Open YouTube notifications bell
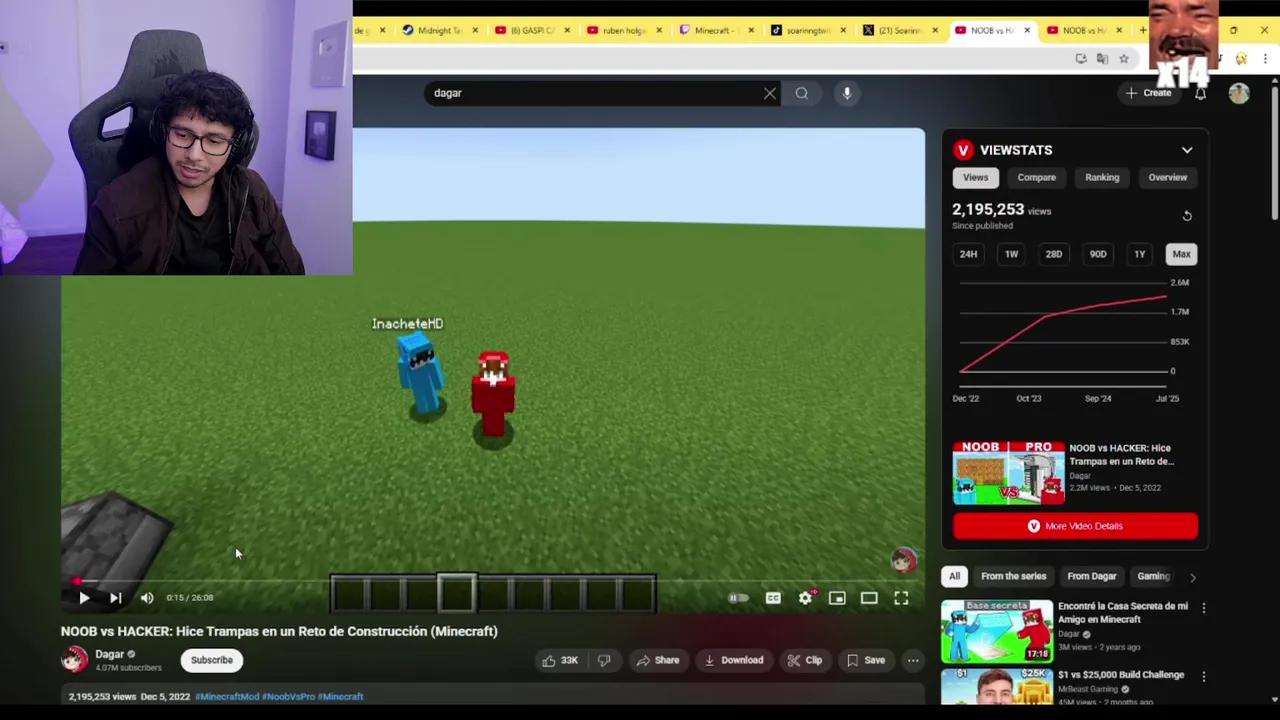The height and width of the screenshot is (720, 1280). pos(1200,93)
